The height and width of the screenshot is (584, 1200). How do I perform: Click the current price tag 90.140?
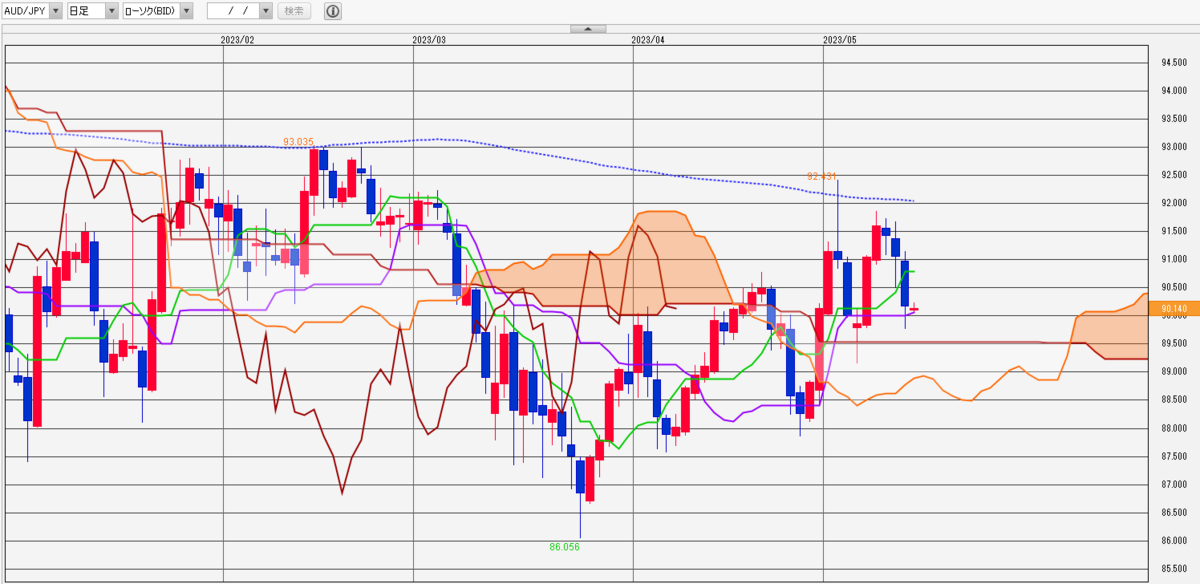(x=1174, y=309)
